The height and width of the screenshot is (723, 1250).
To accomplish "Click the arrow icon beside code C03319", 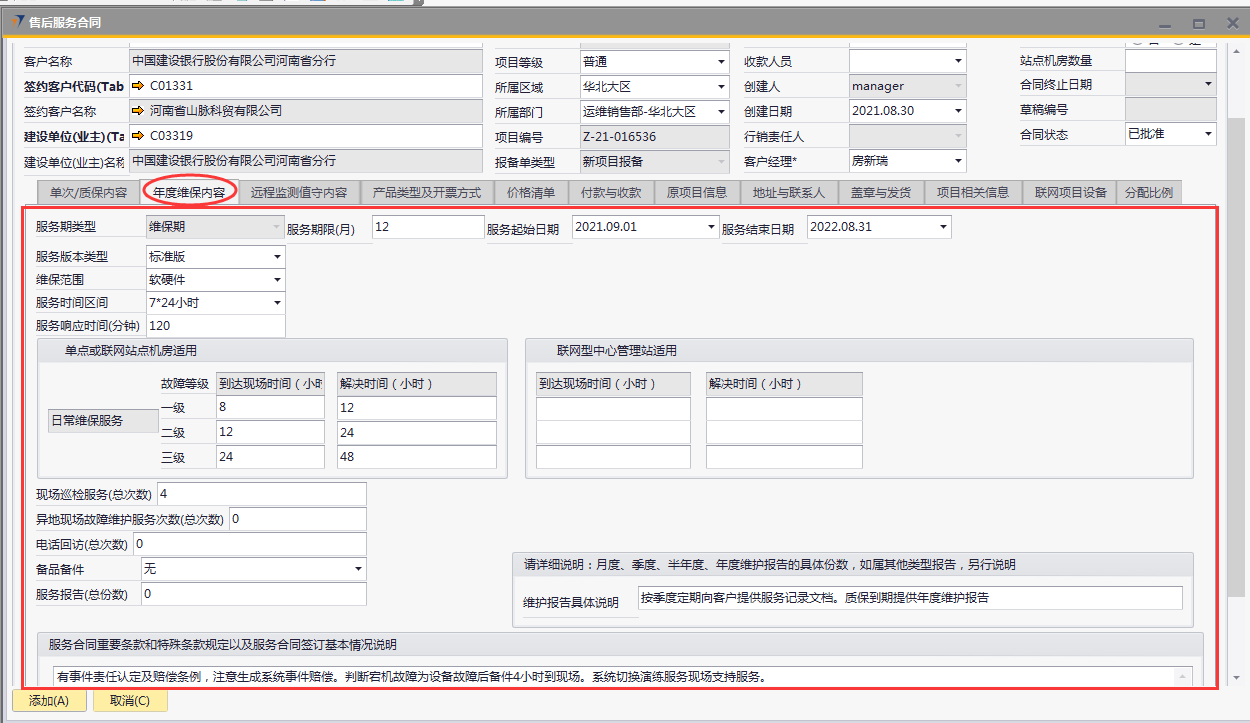I will tap(138, 136).
